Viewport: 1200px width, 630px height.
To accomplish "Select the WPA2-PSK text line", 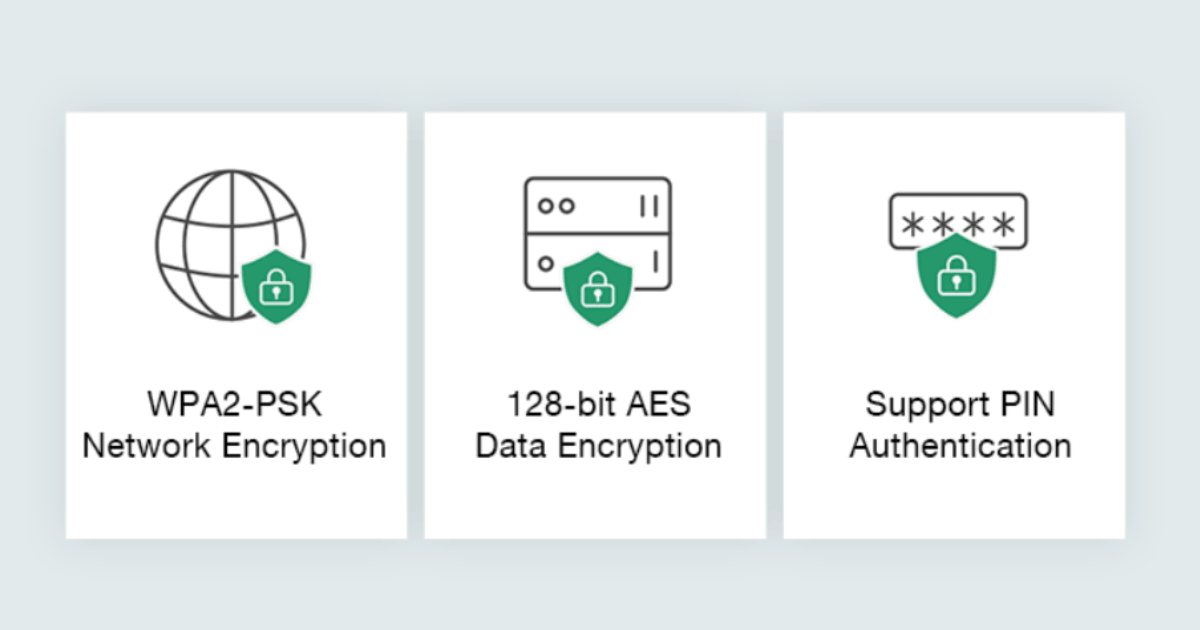I will pos(235,406).
